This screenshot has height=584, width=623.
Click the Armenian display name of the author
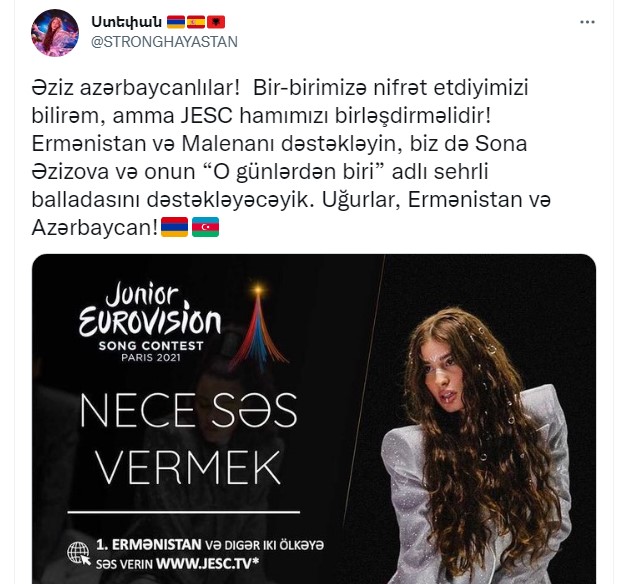point(126,21)
